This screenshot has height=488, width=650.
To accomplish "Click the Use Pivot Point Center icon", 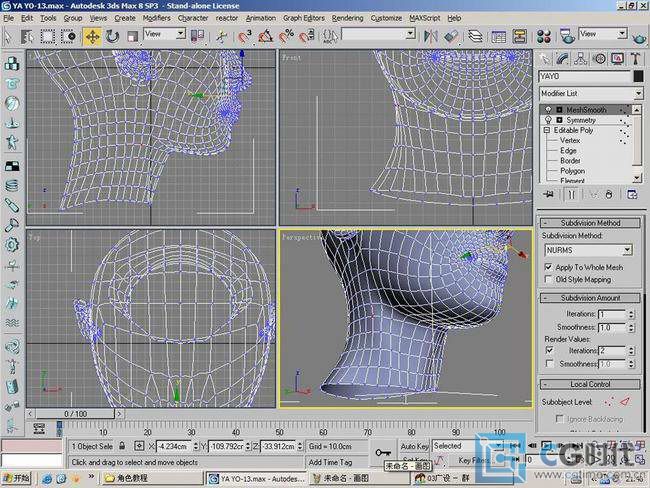I will pos(197,36).
